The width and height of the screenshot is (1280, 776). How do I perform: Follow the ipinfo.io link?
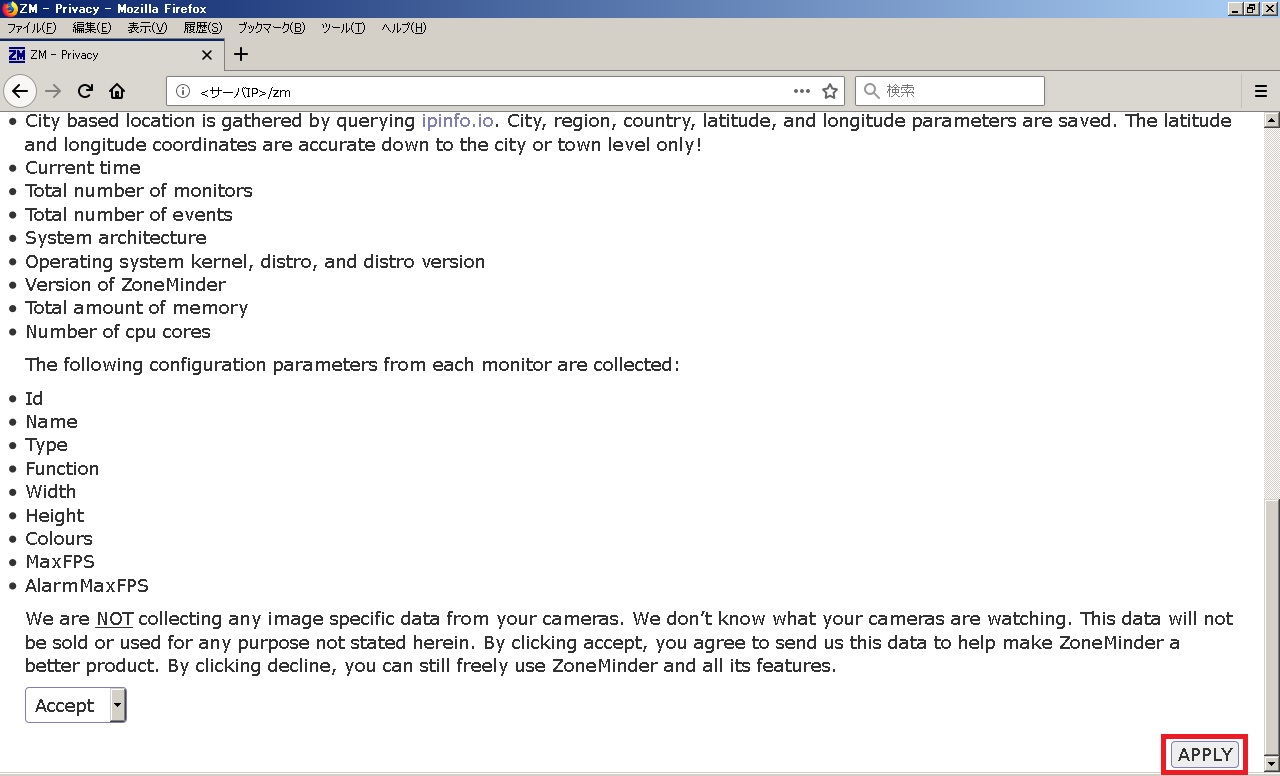pyautogui.click(x=458, y=121)
